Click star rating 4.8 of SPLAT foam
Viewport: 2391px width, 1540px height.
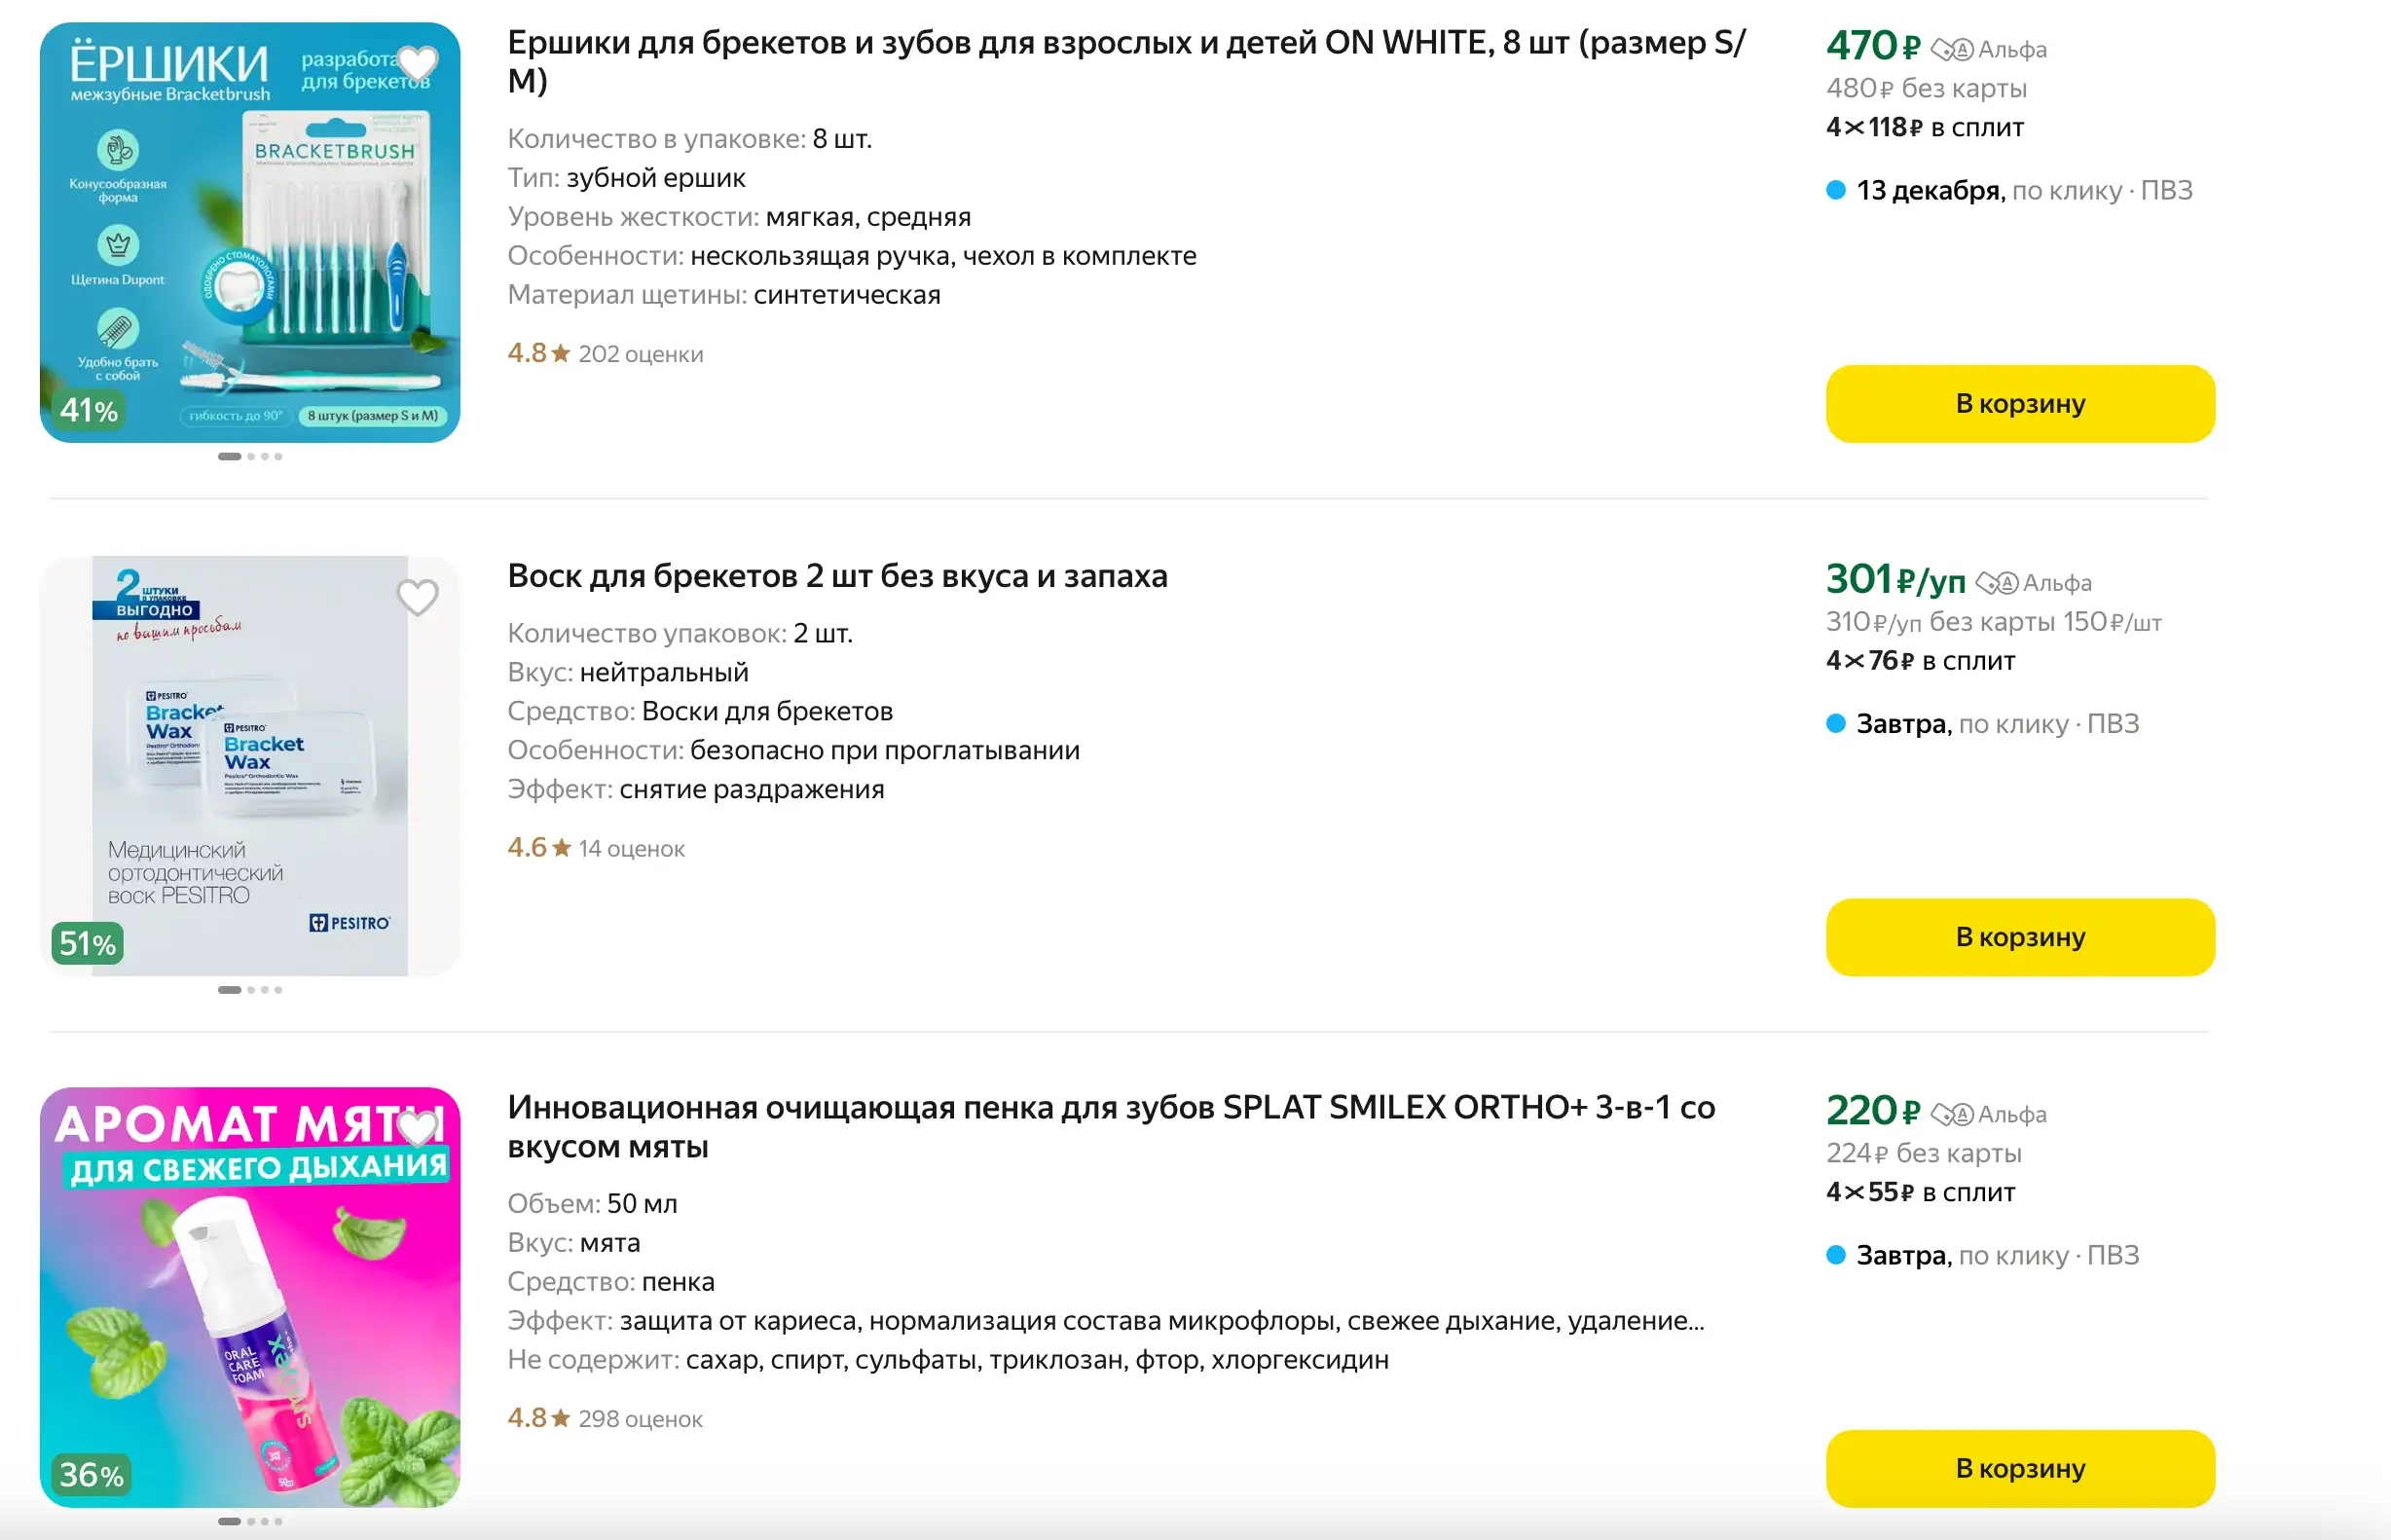tap(539, 1418)
